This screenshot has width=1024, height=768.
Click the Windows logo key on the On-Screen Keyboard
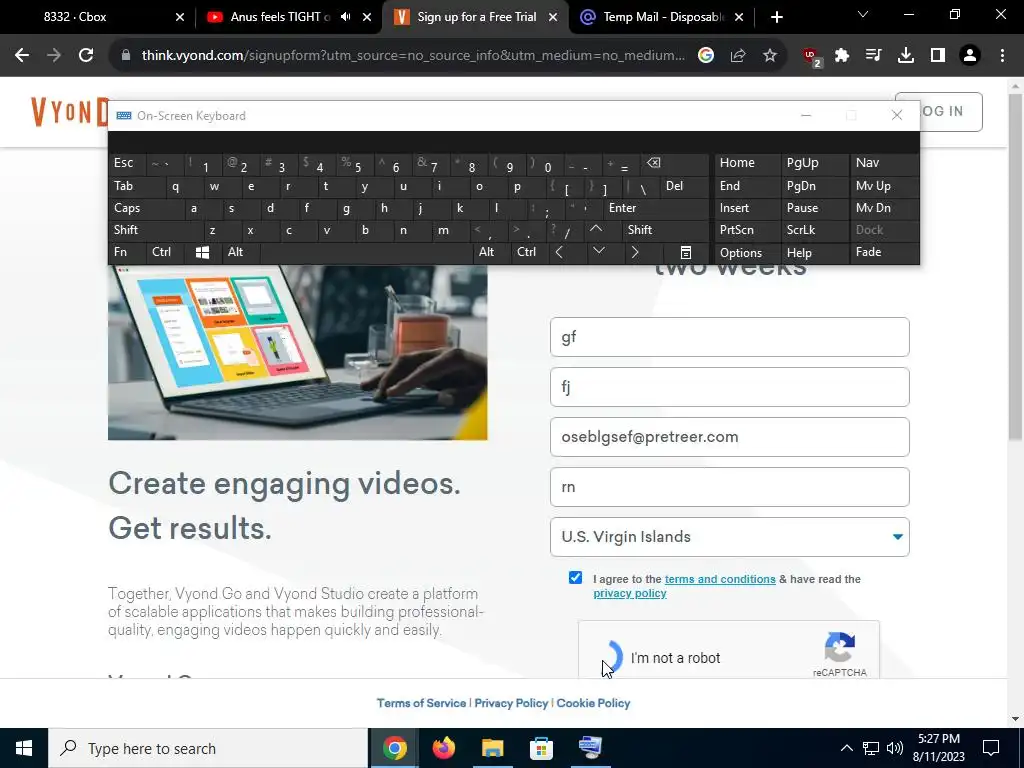click(202, 252)
